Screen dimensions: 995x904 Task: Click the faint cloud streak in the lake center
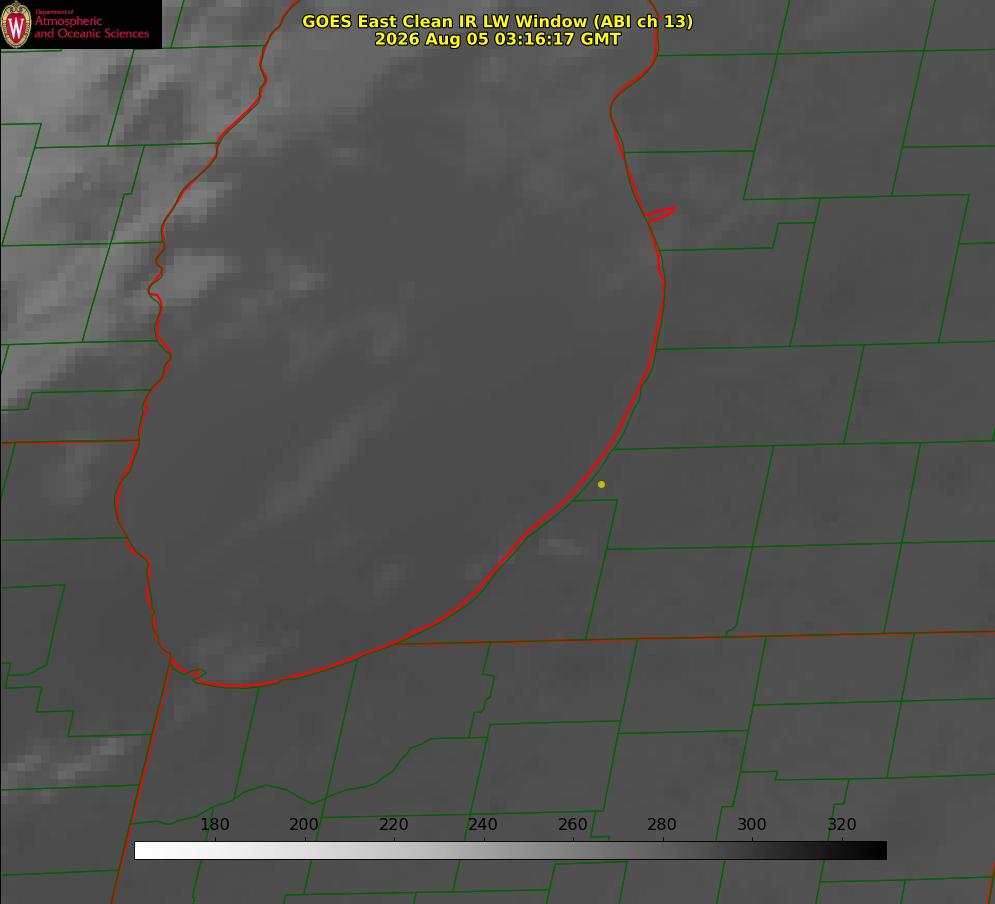(317, 463)
